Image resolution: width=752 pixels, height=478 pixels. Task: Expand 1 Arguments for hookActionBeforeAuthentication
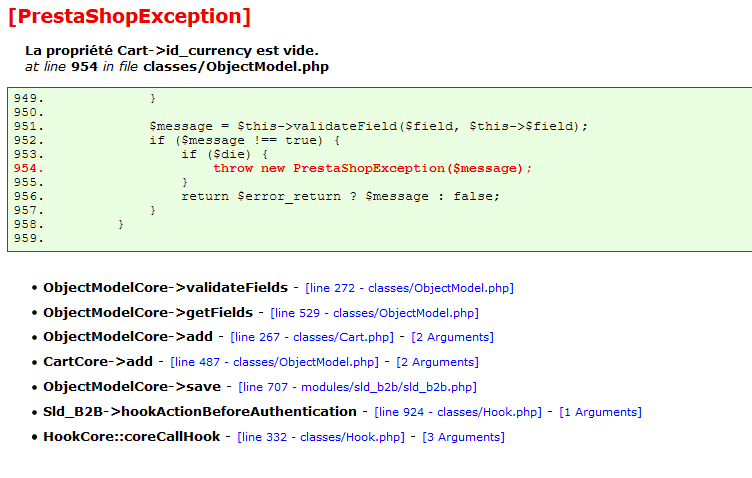(x=600, y=412)
